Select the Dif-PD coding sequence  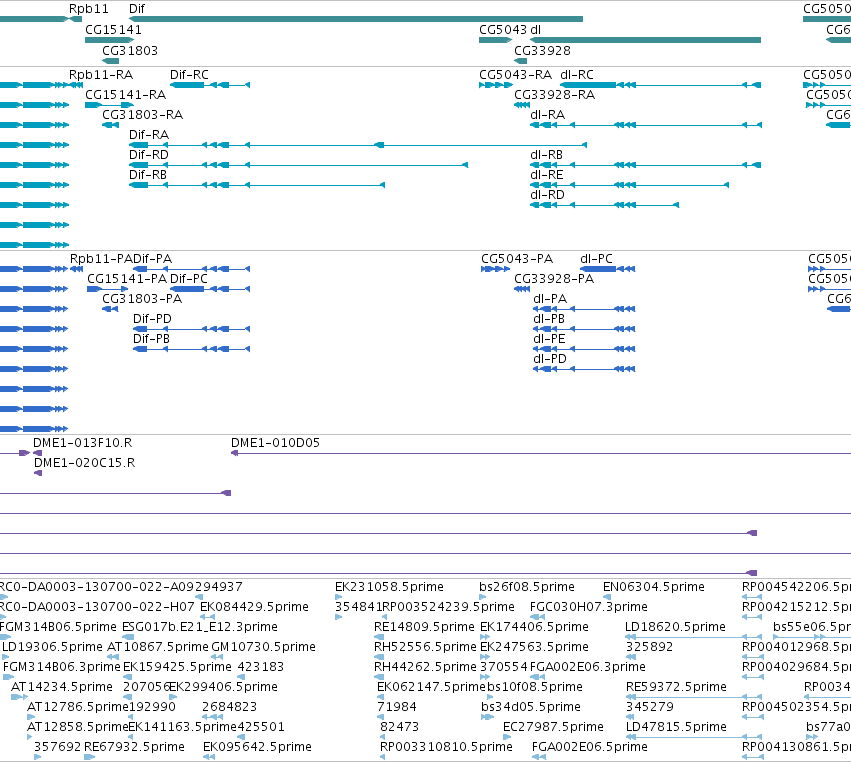point(192,329)
